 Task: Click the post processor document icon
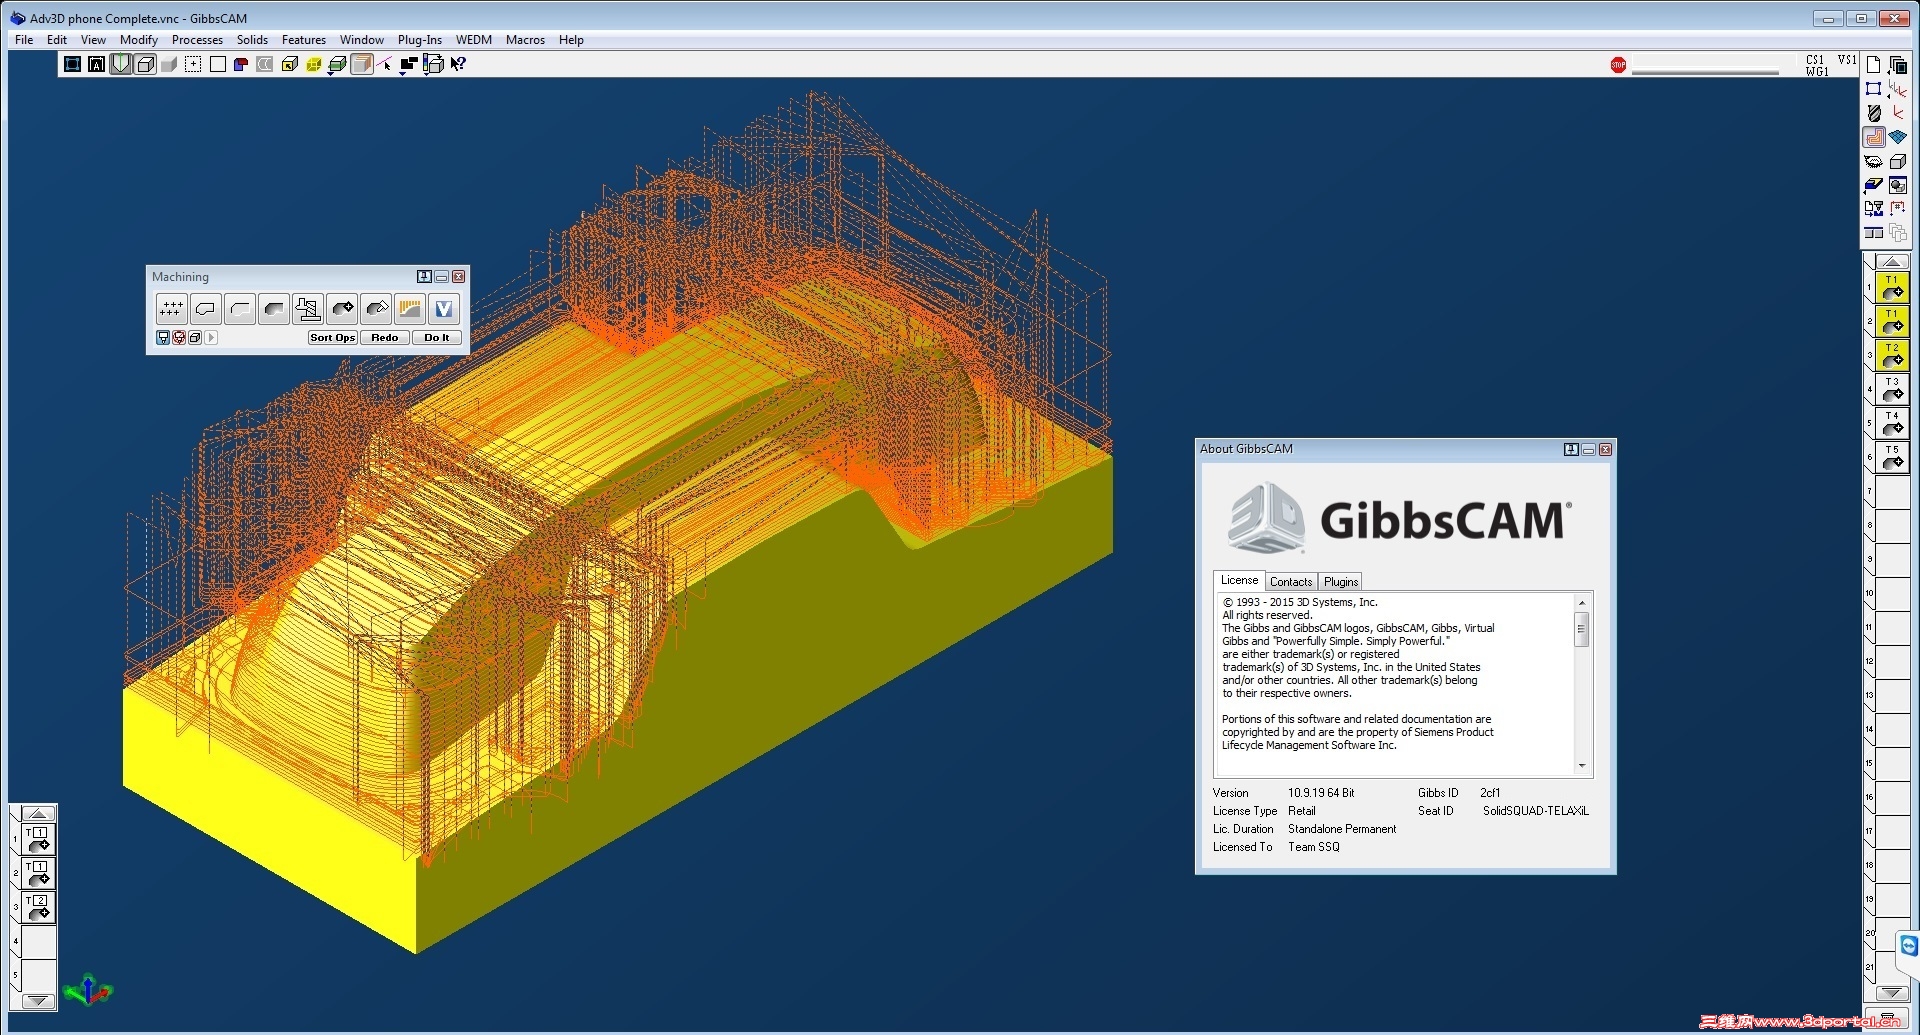click(x=1874, y=209)
